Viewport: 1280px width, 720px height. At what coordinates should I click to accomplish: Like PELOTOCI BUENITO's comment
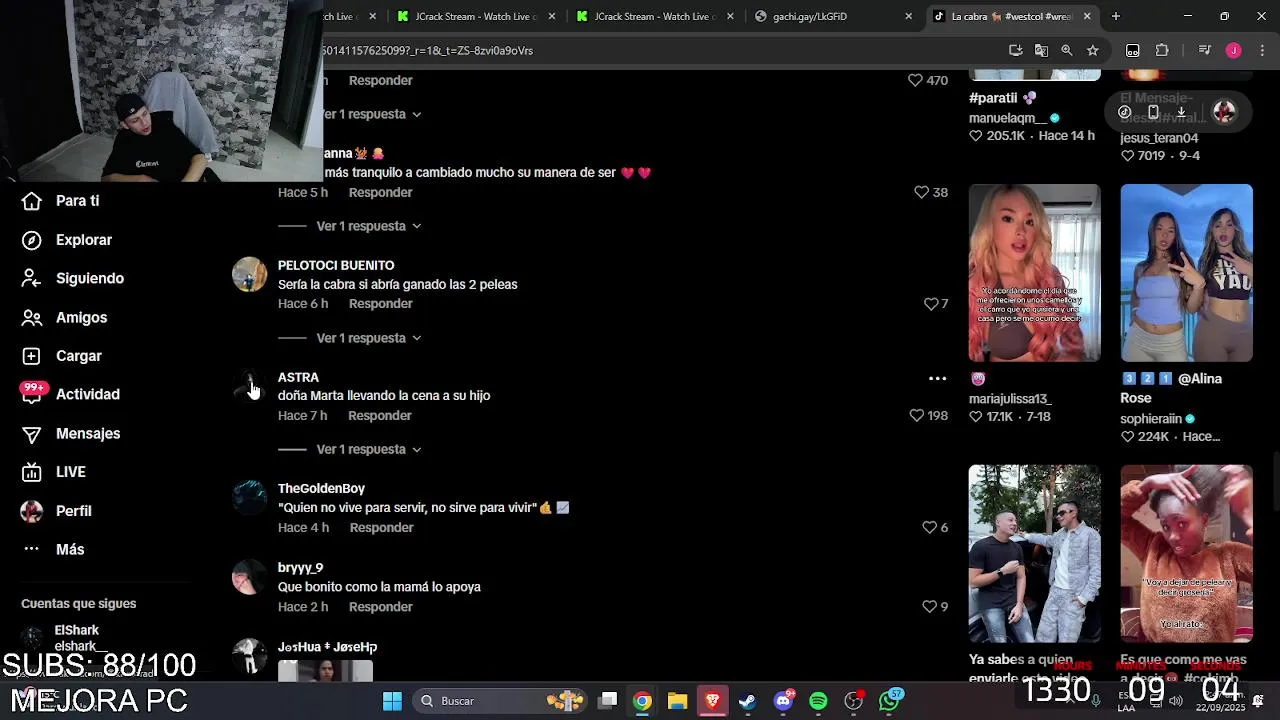pyautogui.click(x=930, y=303)
